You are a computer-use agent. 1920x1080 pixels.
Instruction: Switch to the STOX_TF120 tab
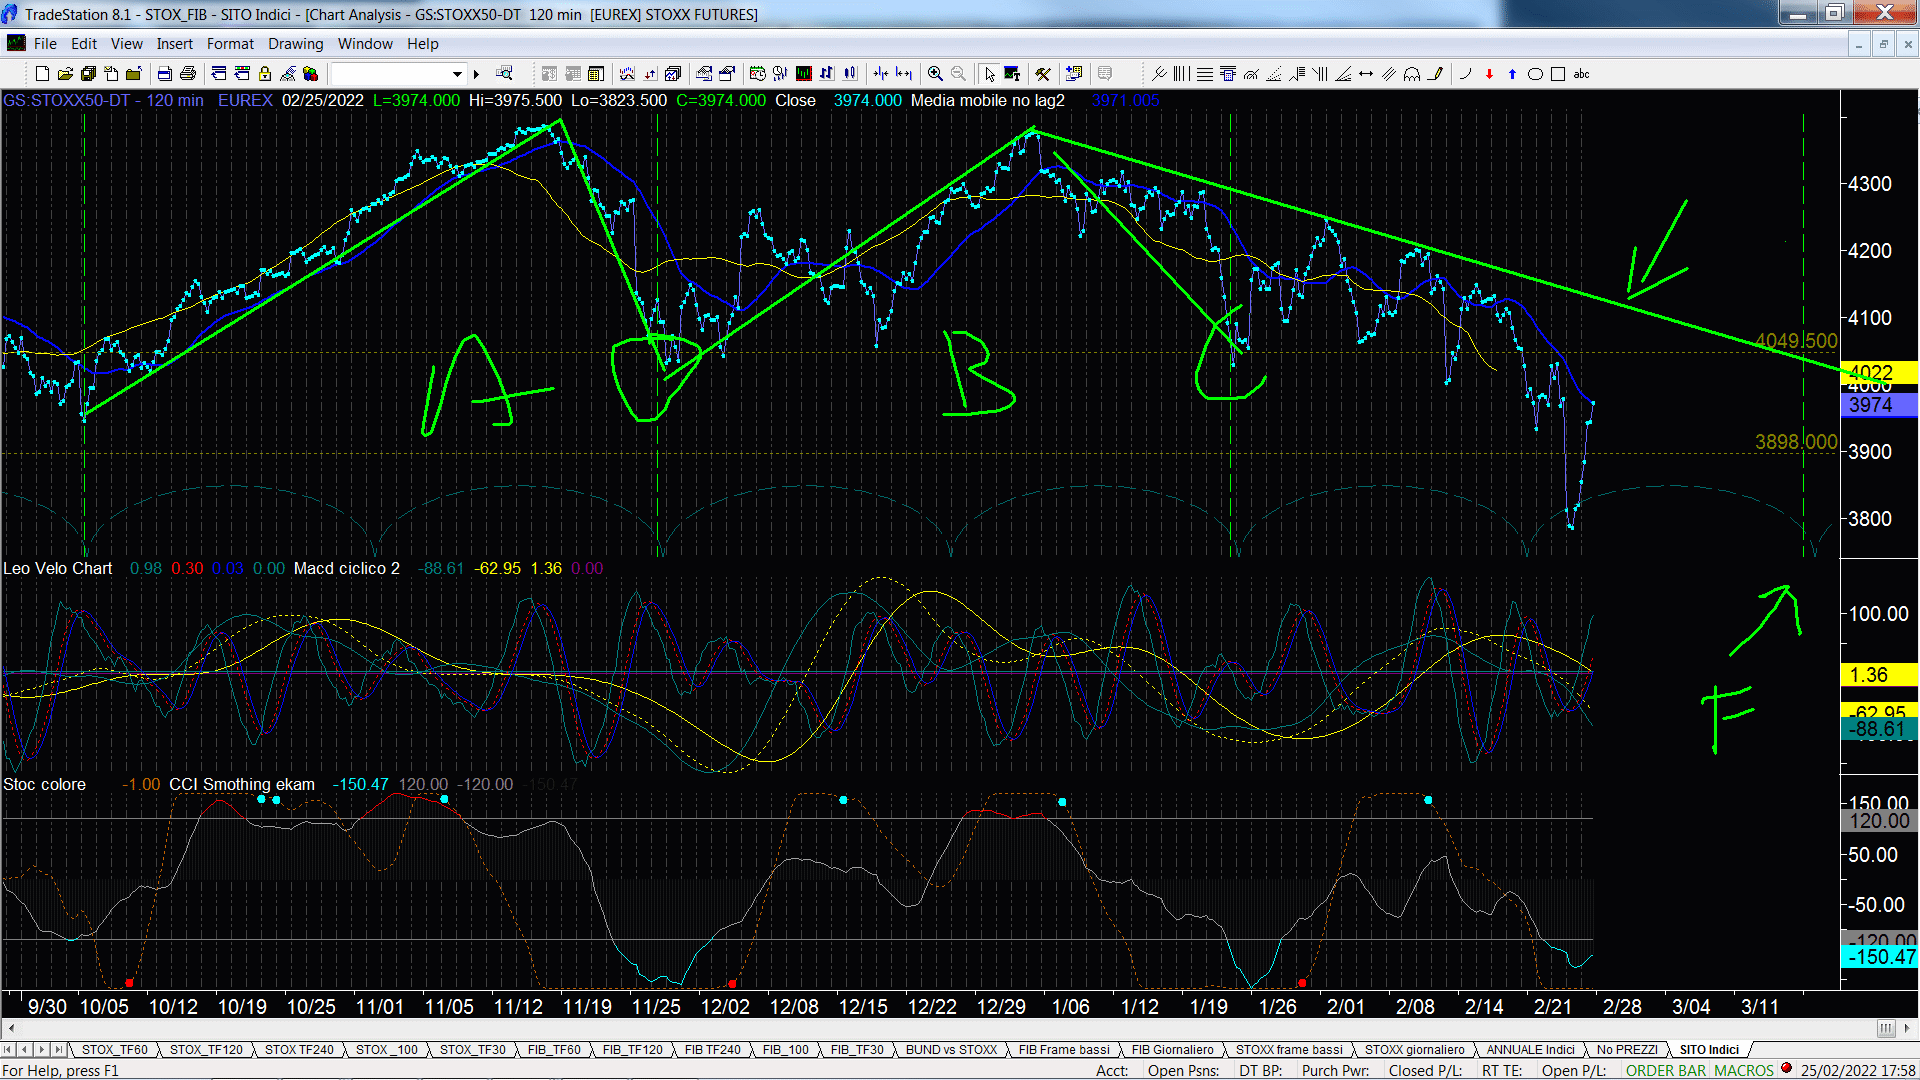point(206,1049)
